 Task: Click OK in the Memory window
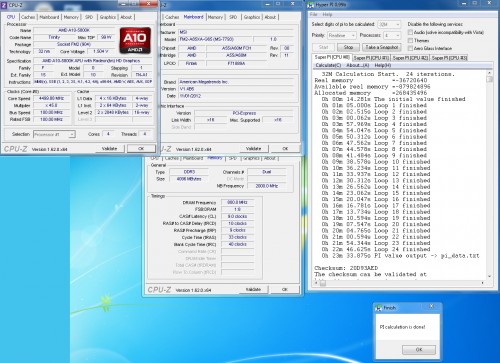point(285,289)
